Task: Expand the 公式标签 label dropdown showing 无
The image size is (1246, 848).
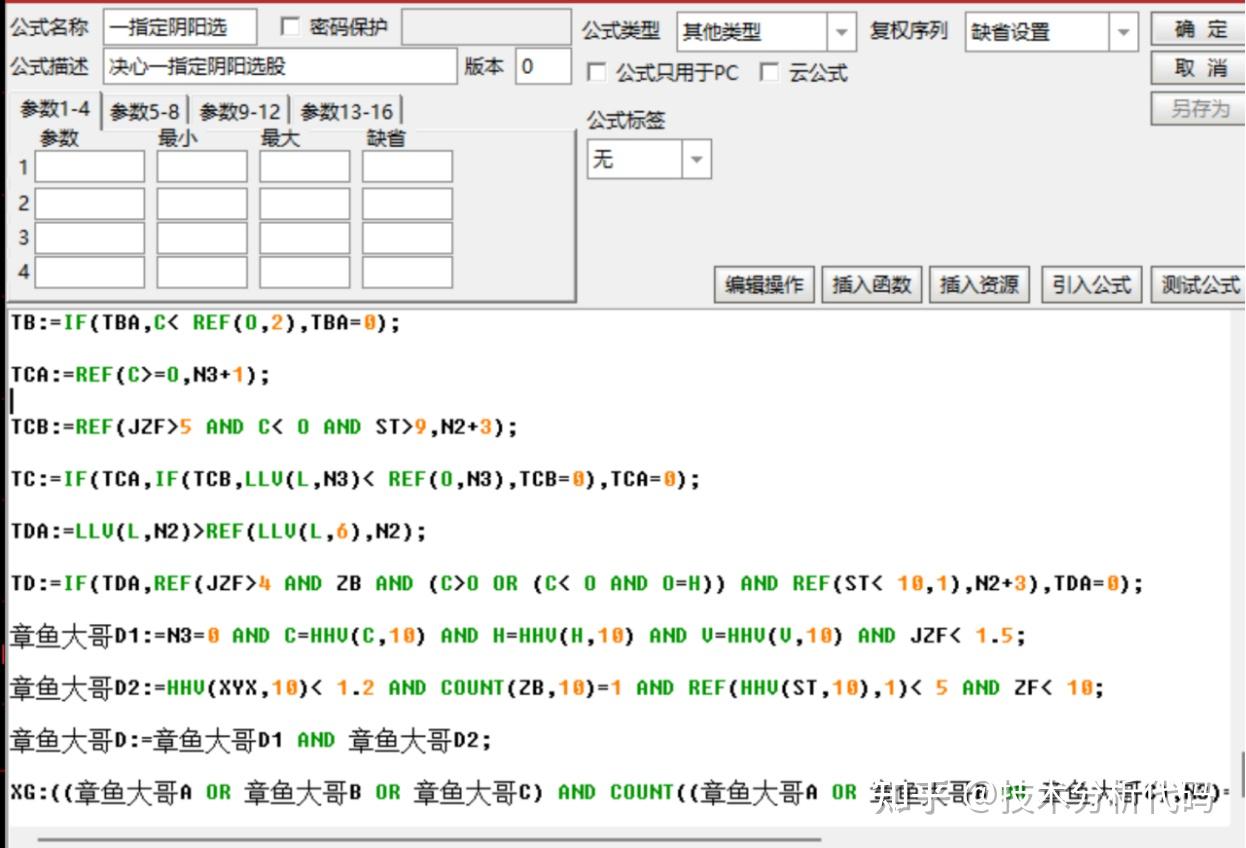Action: pyautogui.click(x=696, y=158)
